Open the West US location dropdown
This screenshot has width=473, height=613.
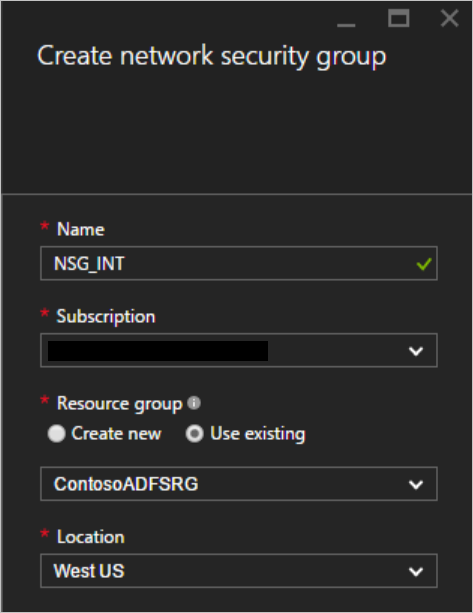[239, 571]
